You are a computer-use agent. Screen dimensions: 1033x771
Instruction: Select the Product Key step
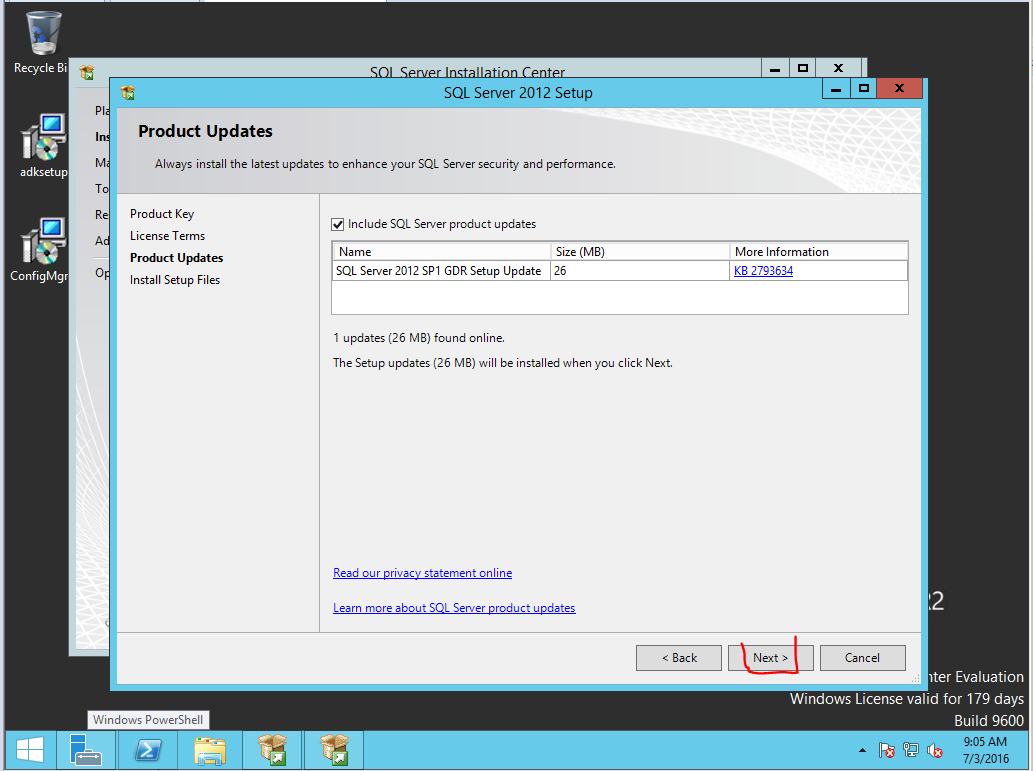click(162, 214)
